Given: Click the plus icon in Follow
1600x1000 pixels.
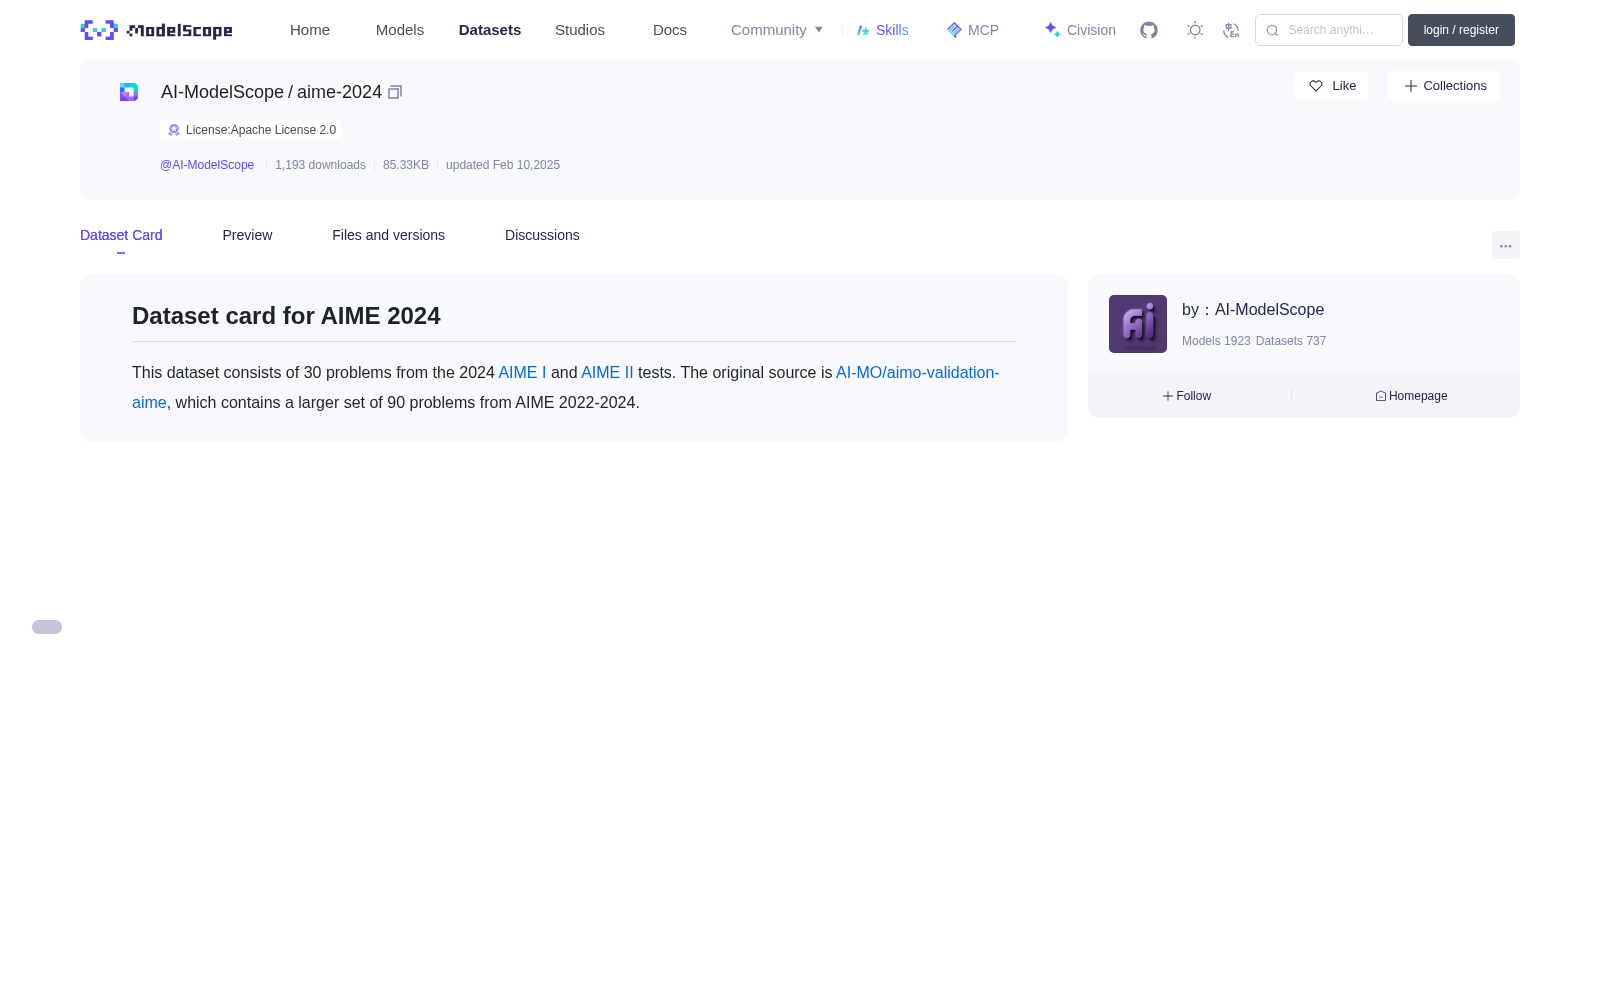Looking at the screenshot, I should click(1168, 396).
